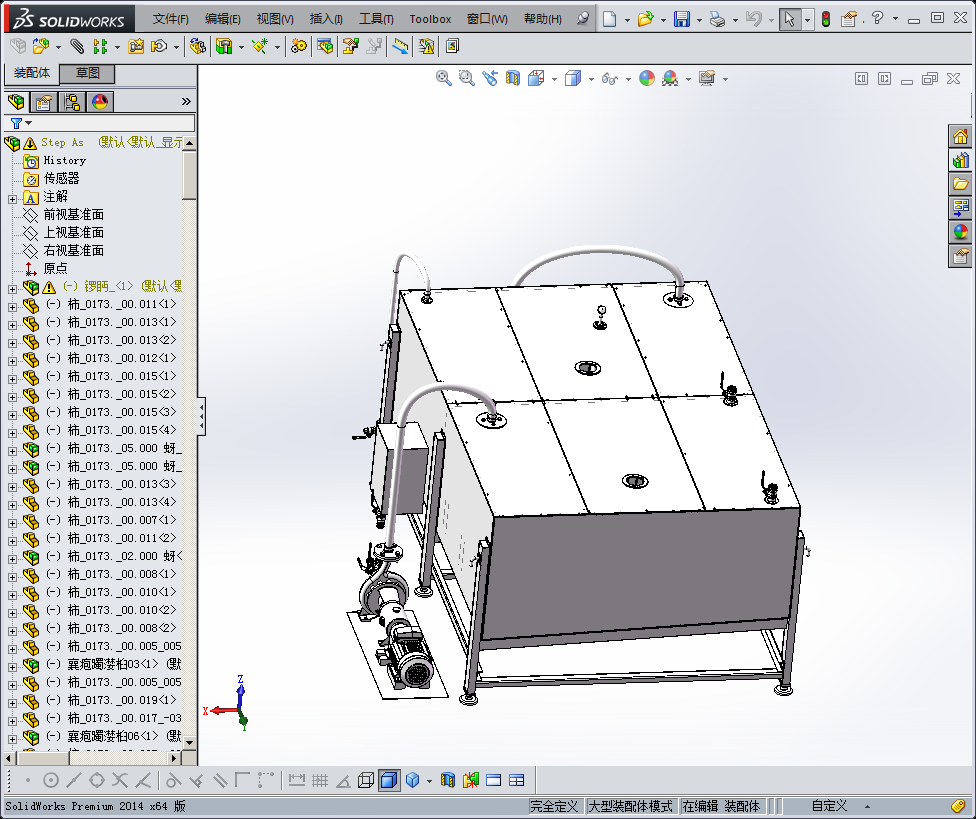Screen dimensions: 976x819
Task: Click the Help question mark icon
Action: [877, 19]
